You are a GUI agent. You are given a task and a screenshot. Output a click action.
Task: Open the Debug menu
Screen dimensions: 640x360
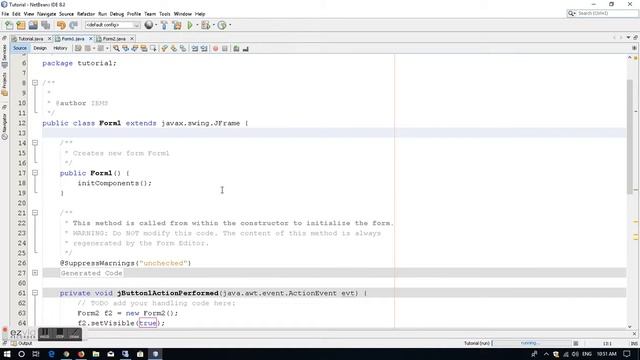(x=117, y=14)
